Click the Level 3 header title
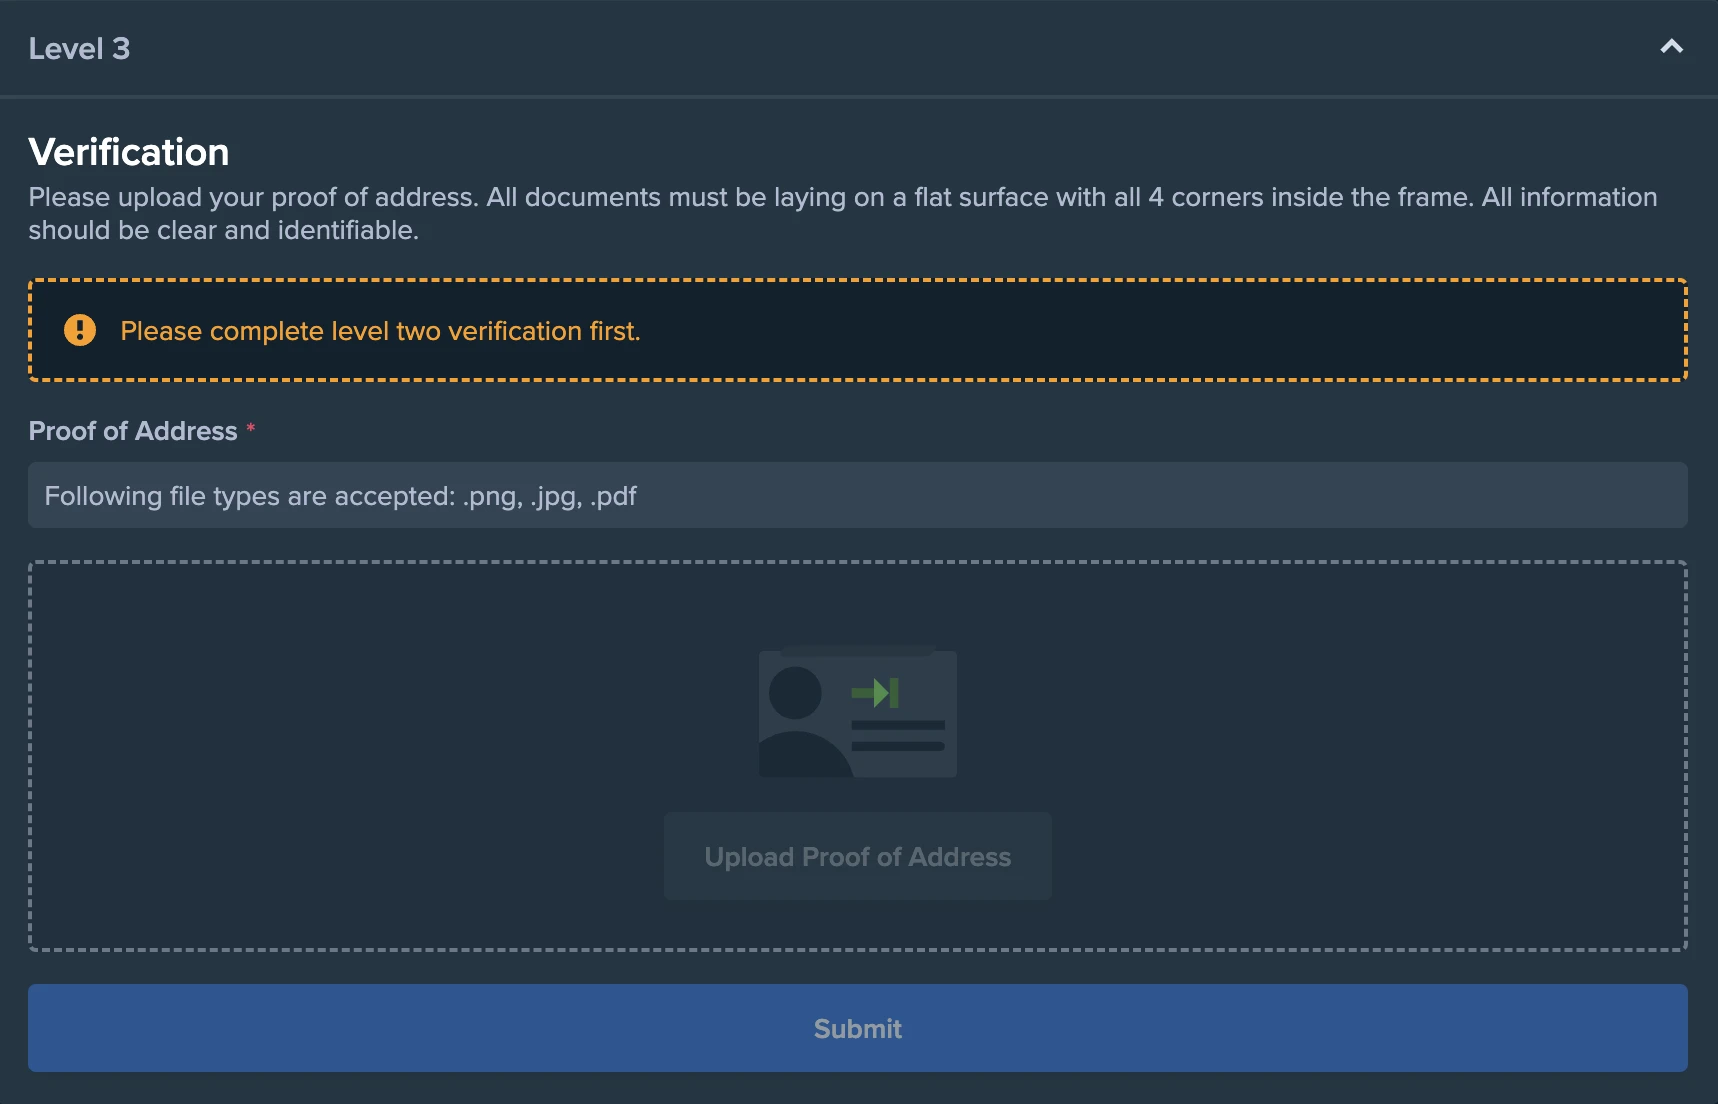 (79, 48)
